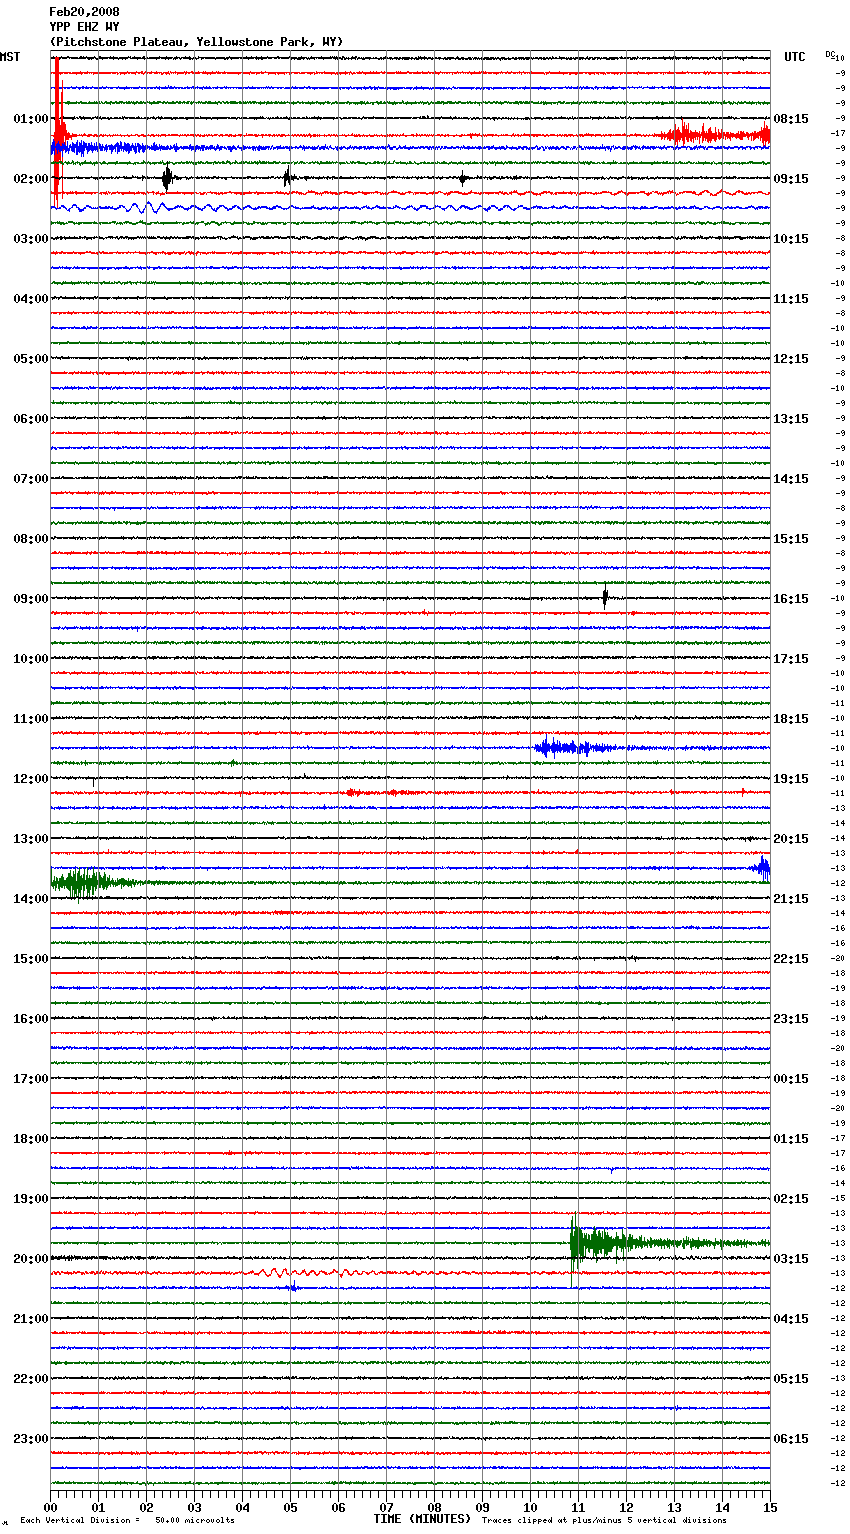Click the 06:15 UTC time label
Screen dimensions: 850x1534
click(x=791, y=1439)
